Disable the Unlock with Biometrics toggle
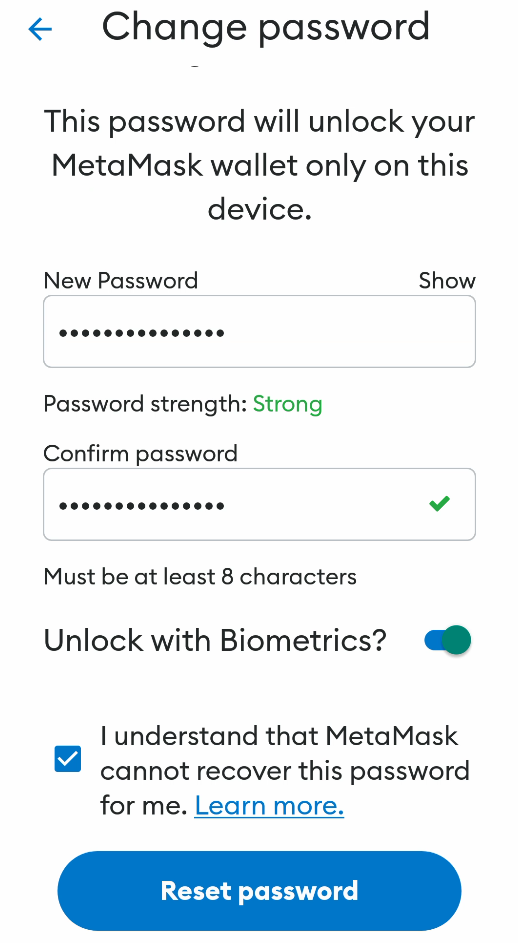The width and height of the screenshot is (518, 943). click(448, 640)
